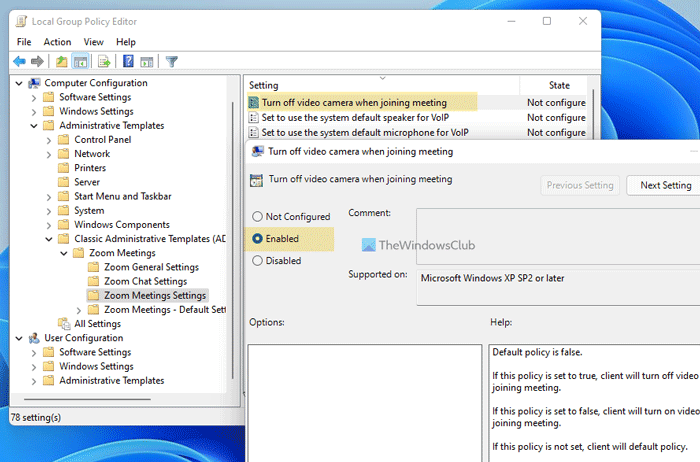The height and width of the screenshot is (462, 700).
Task: Click the Up one level folder icon
Action: 62,61
